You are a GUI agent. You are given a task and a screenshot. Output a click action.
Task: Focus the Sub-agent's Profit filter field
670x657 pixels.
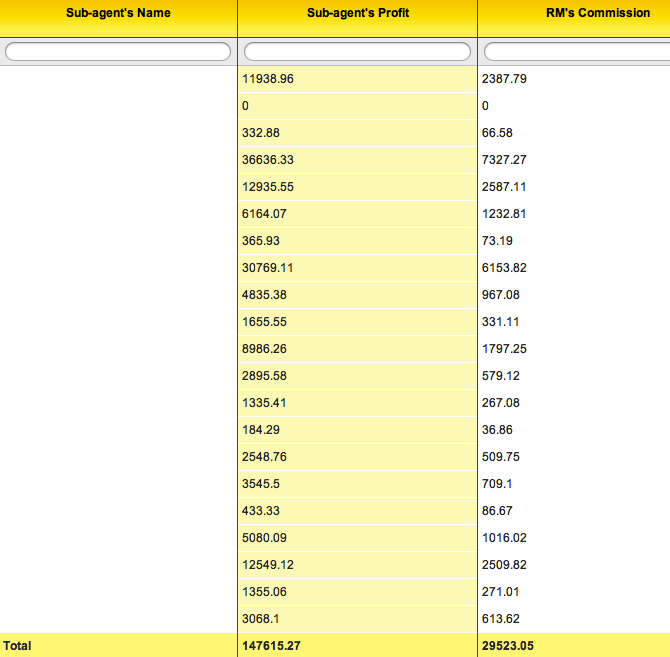pos(357,51)
